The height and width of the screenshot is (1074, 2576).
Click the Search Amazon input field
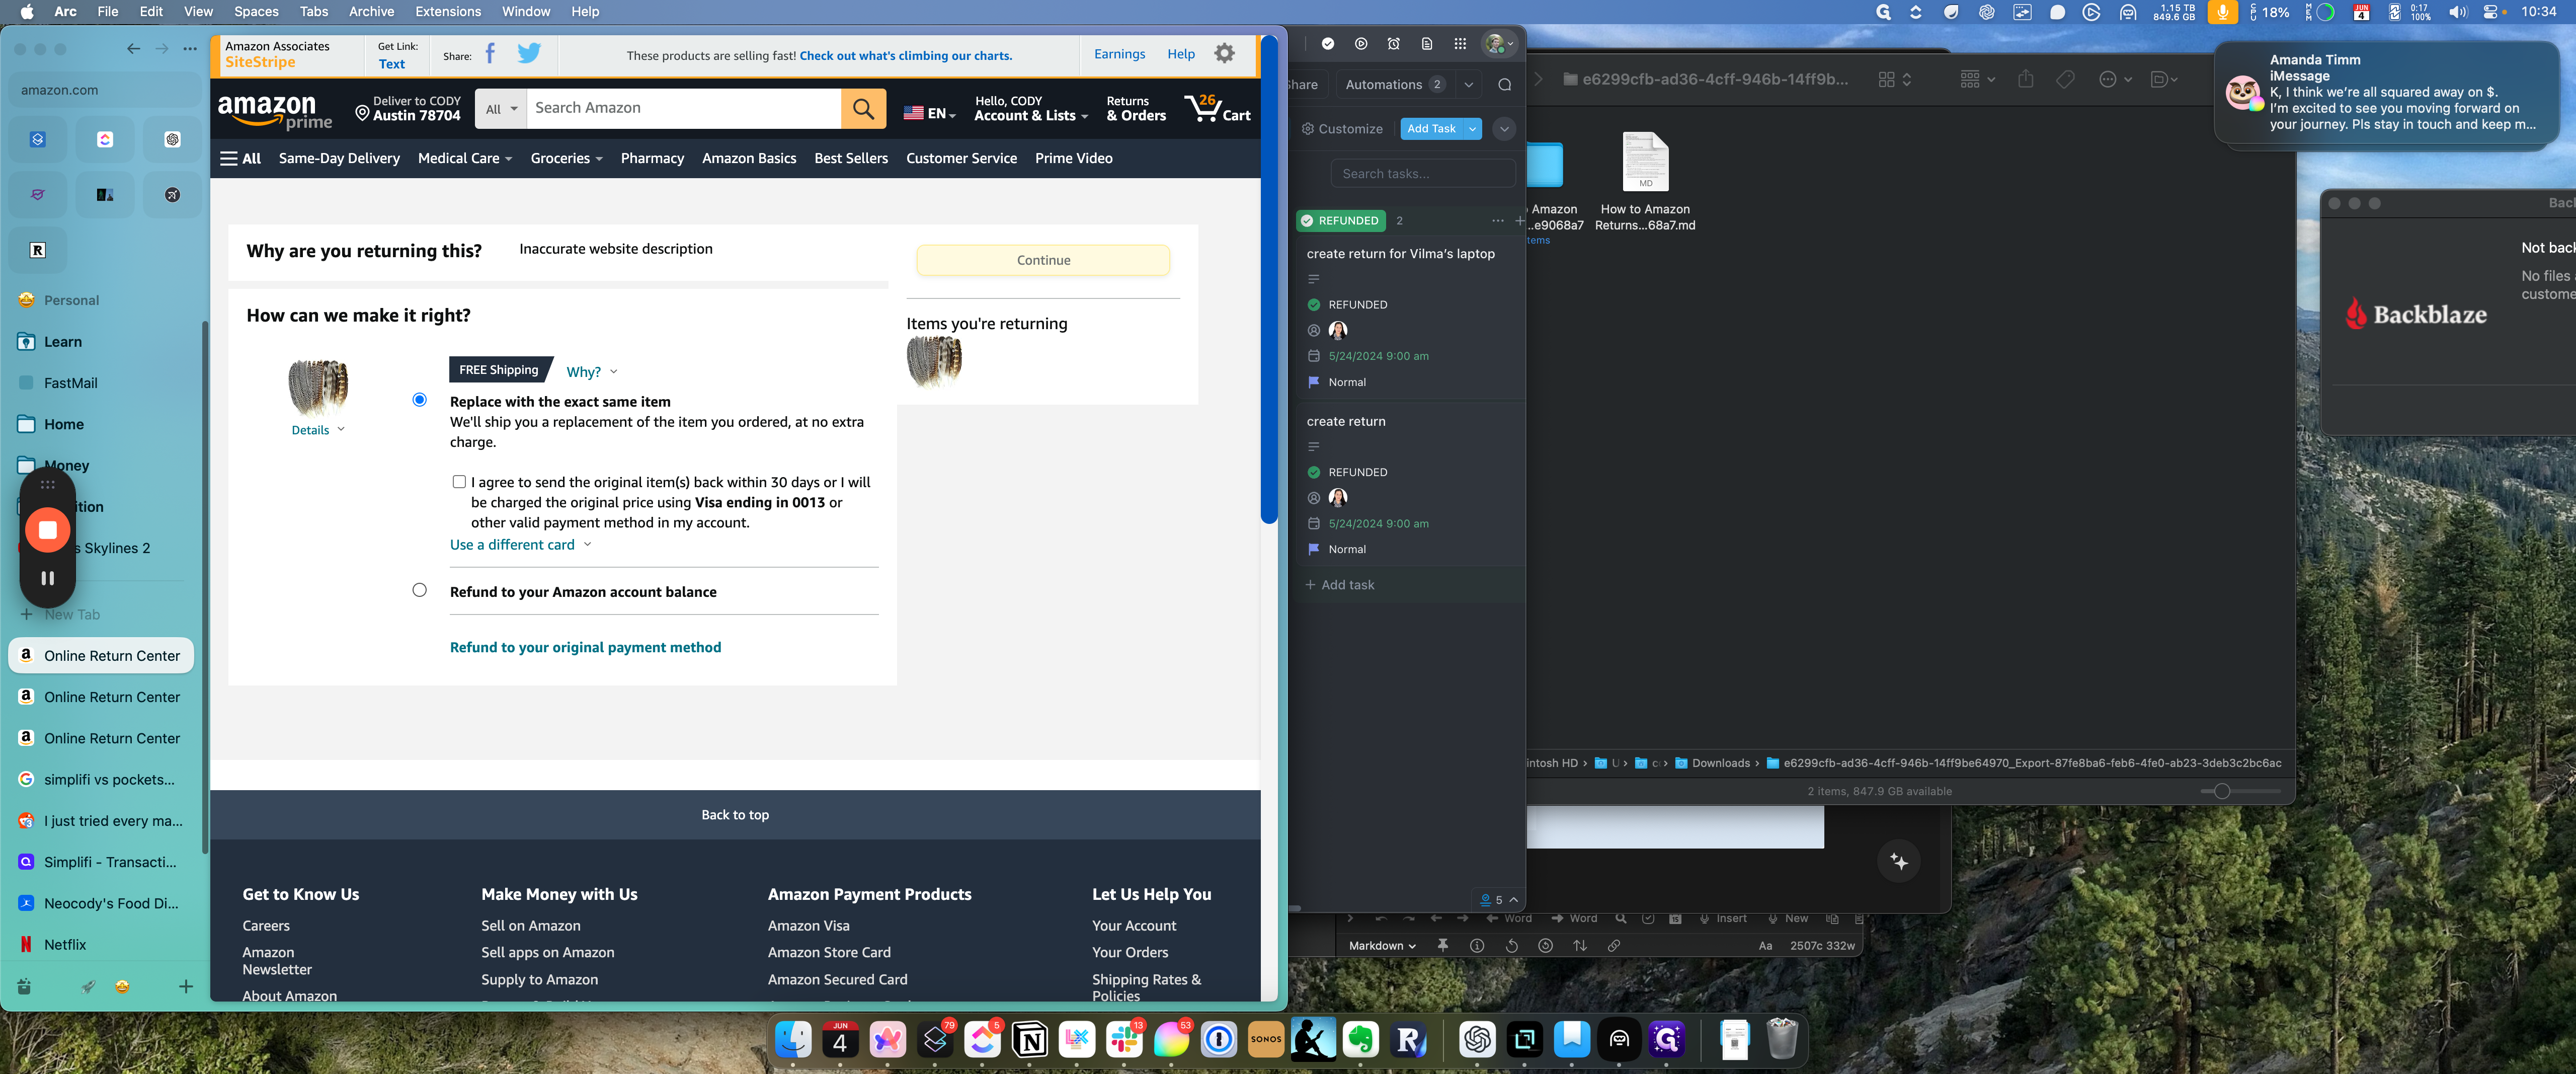point(684,108)
